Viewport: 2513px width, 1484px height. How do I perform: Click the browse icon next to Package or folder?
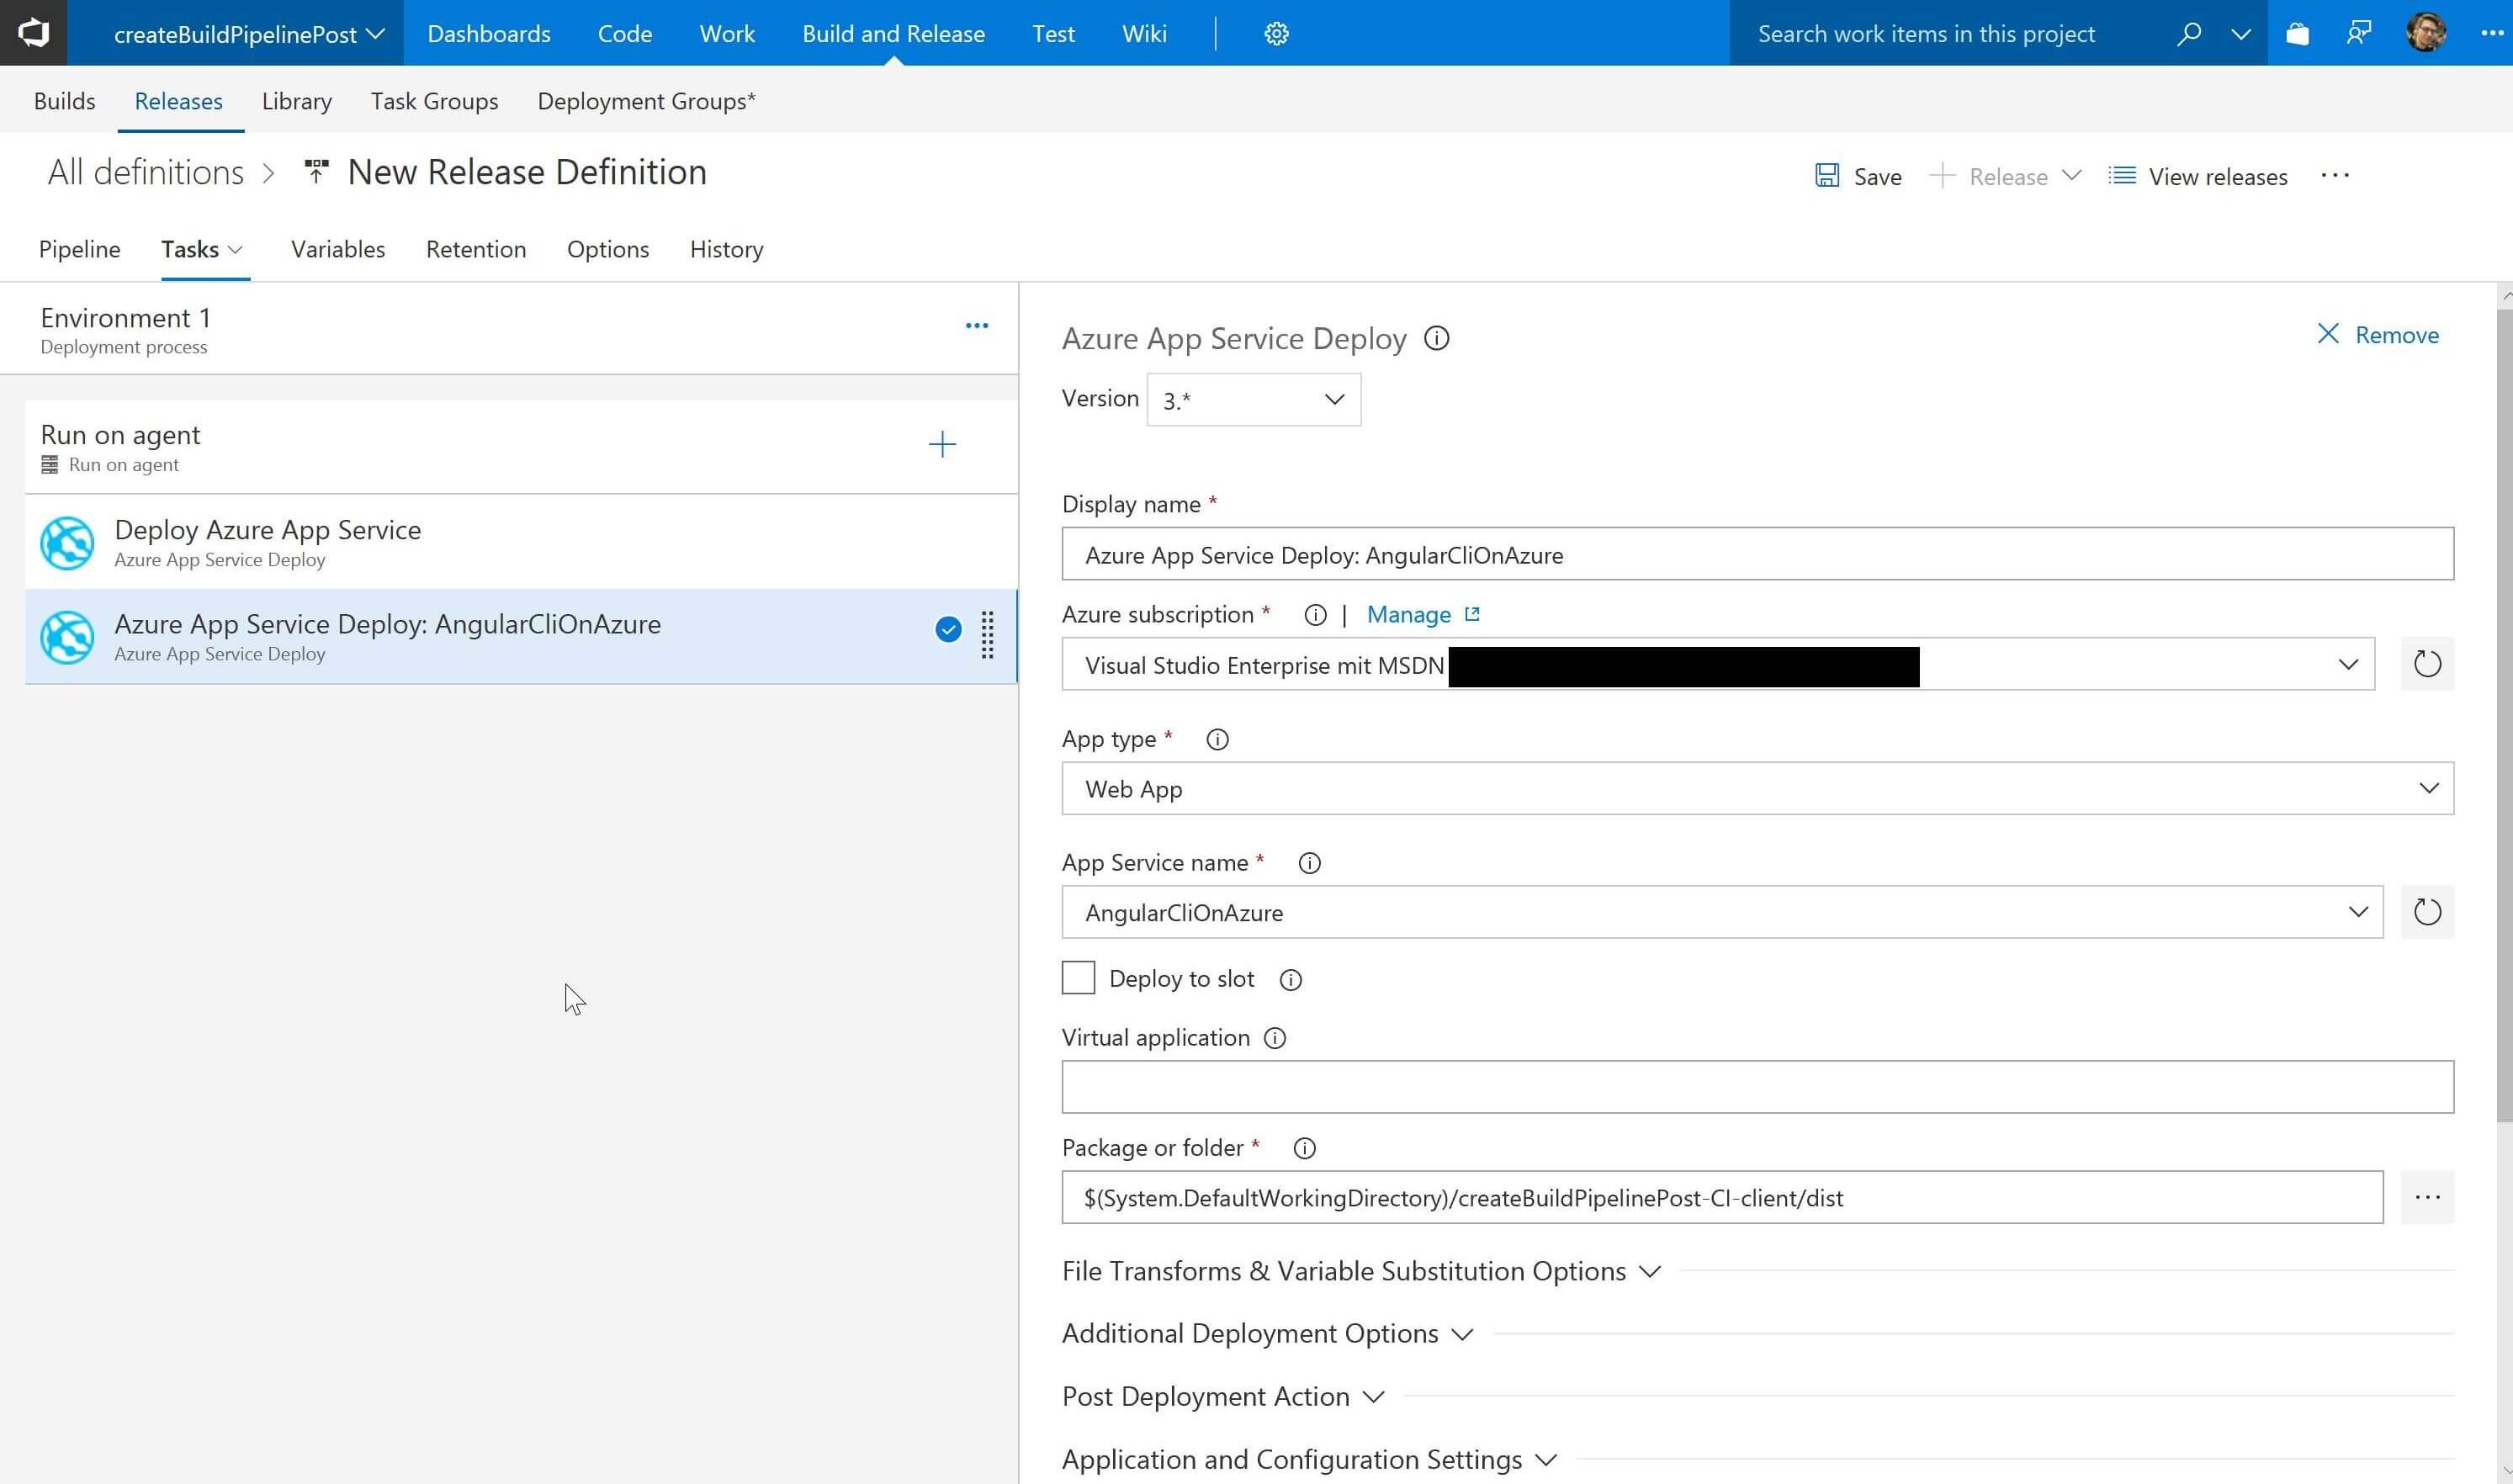click(2426, 1196)
